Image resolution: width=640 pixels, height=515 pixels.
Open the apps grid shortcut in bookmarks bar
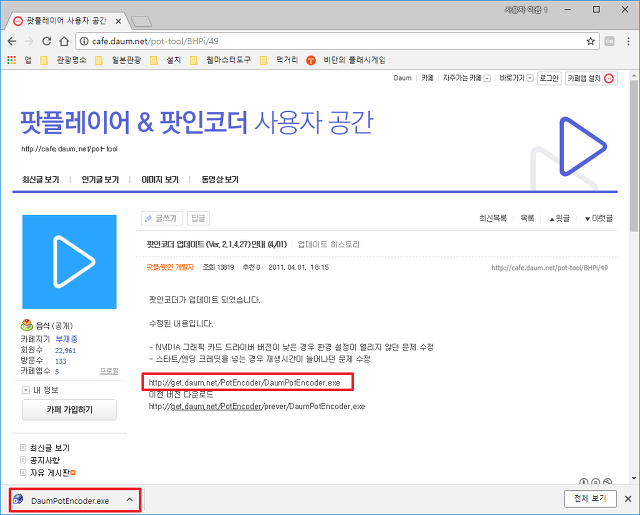[11, 60]
